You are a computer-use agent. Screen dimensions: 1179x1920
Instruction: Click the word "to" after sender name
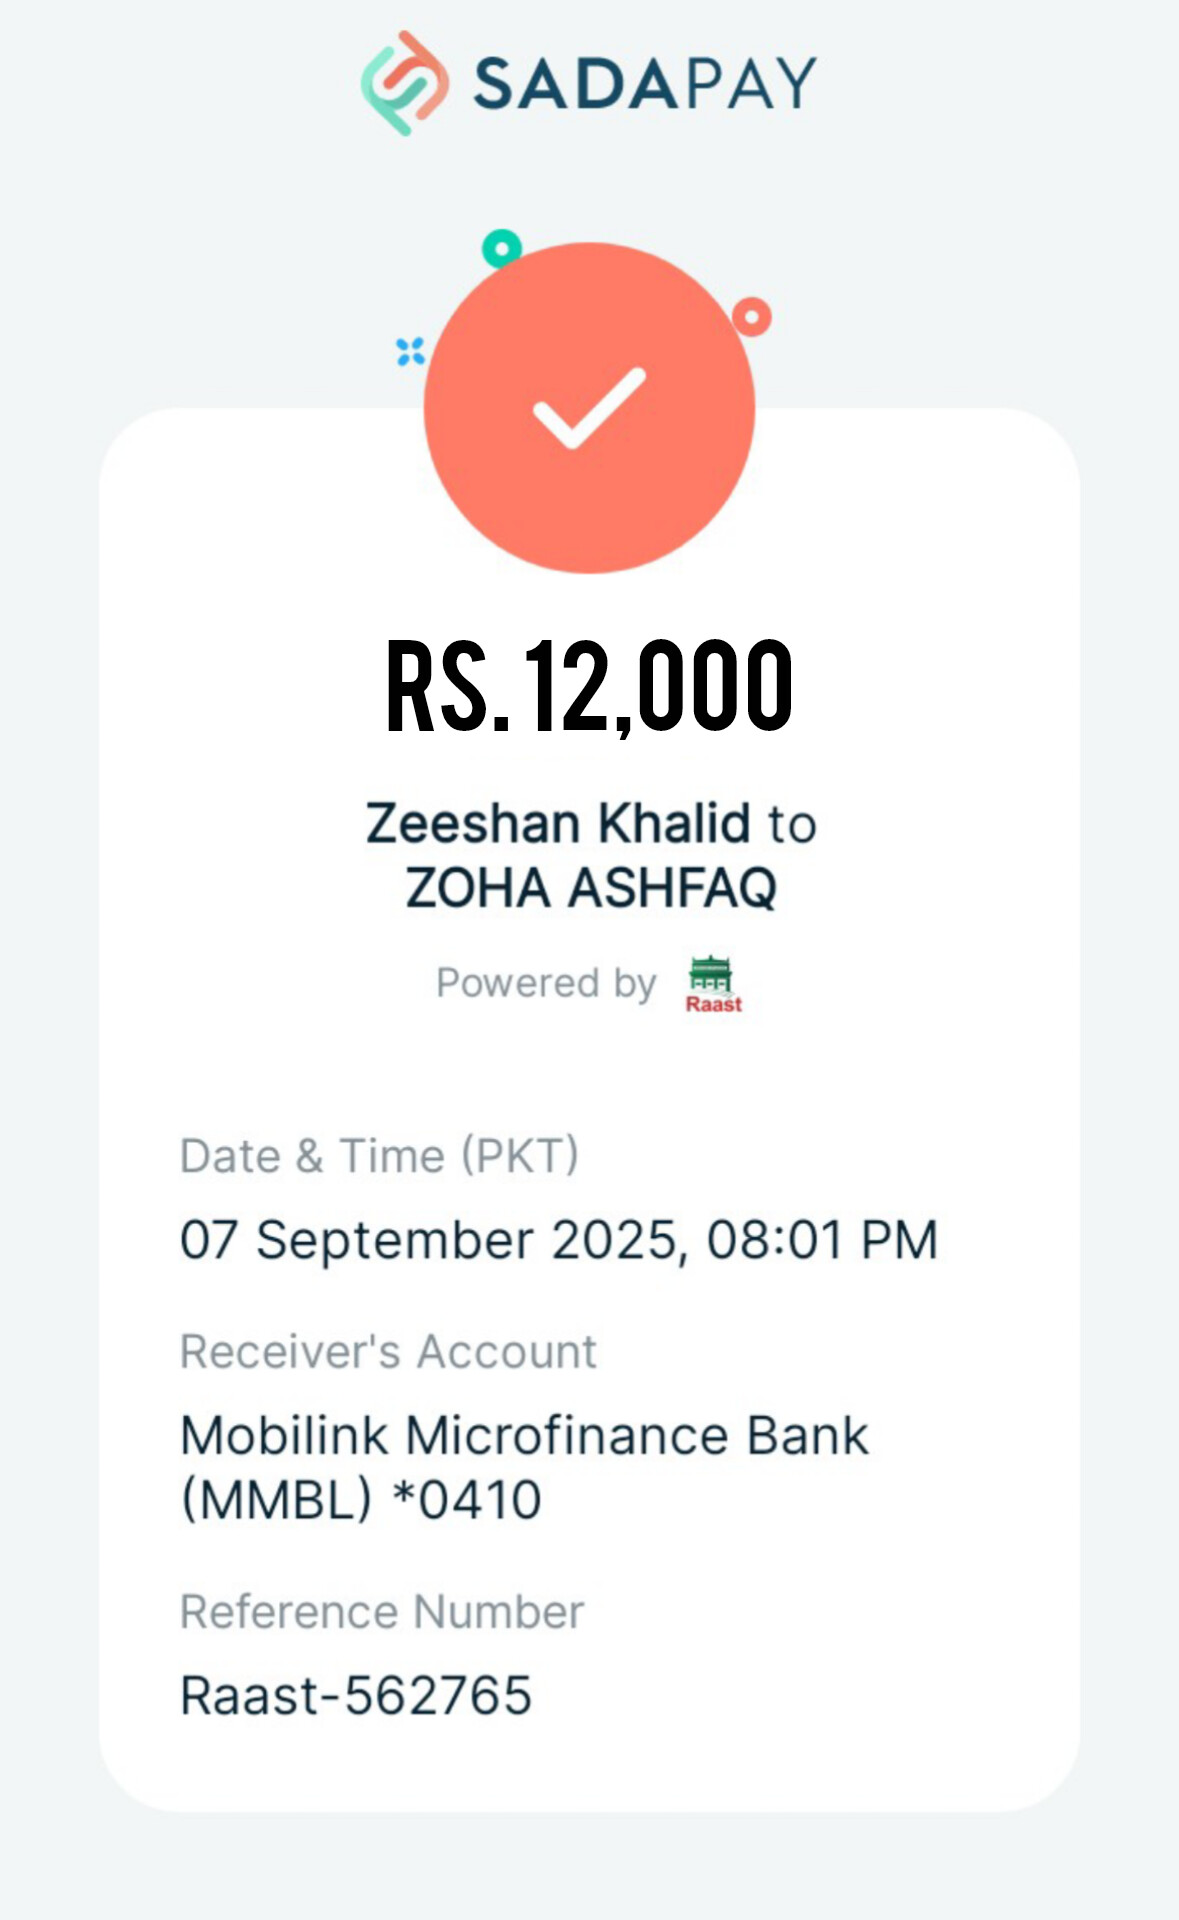point(792,826)
